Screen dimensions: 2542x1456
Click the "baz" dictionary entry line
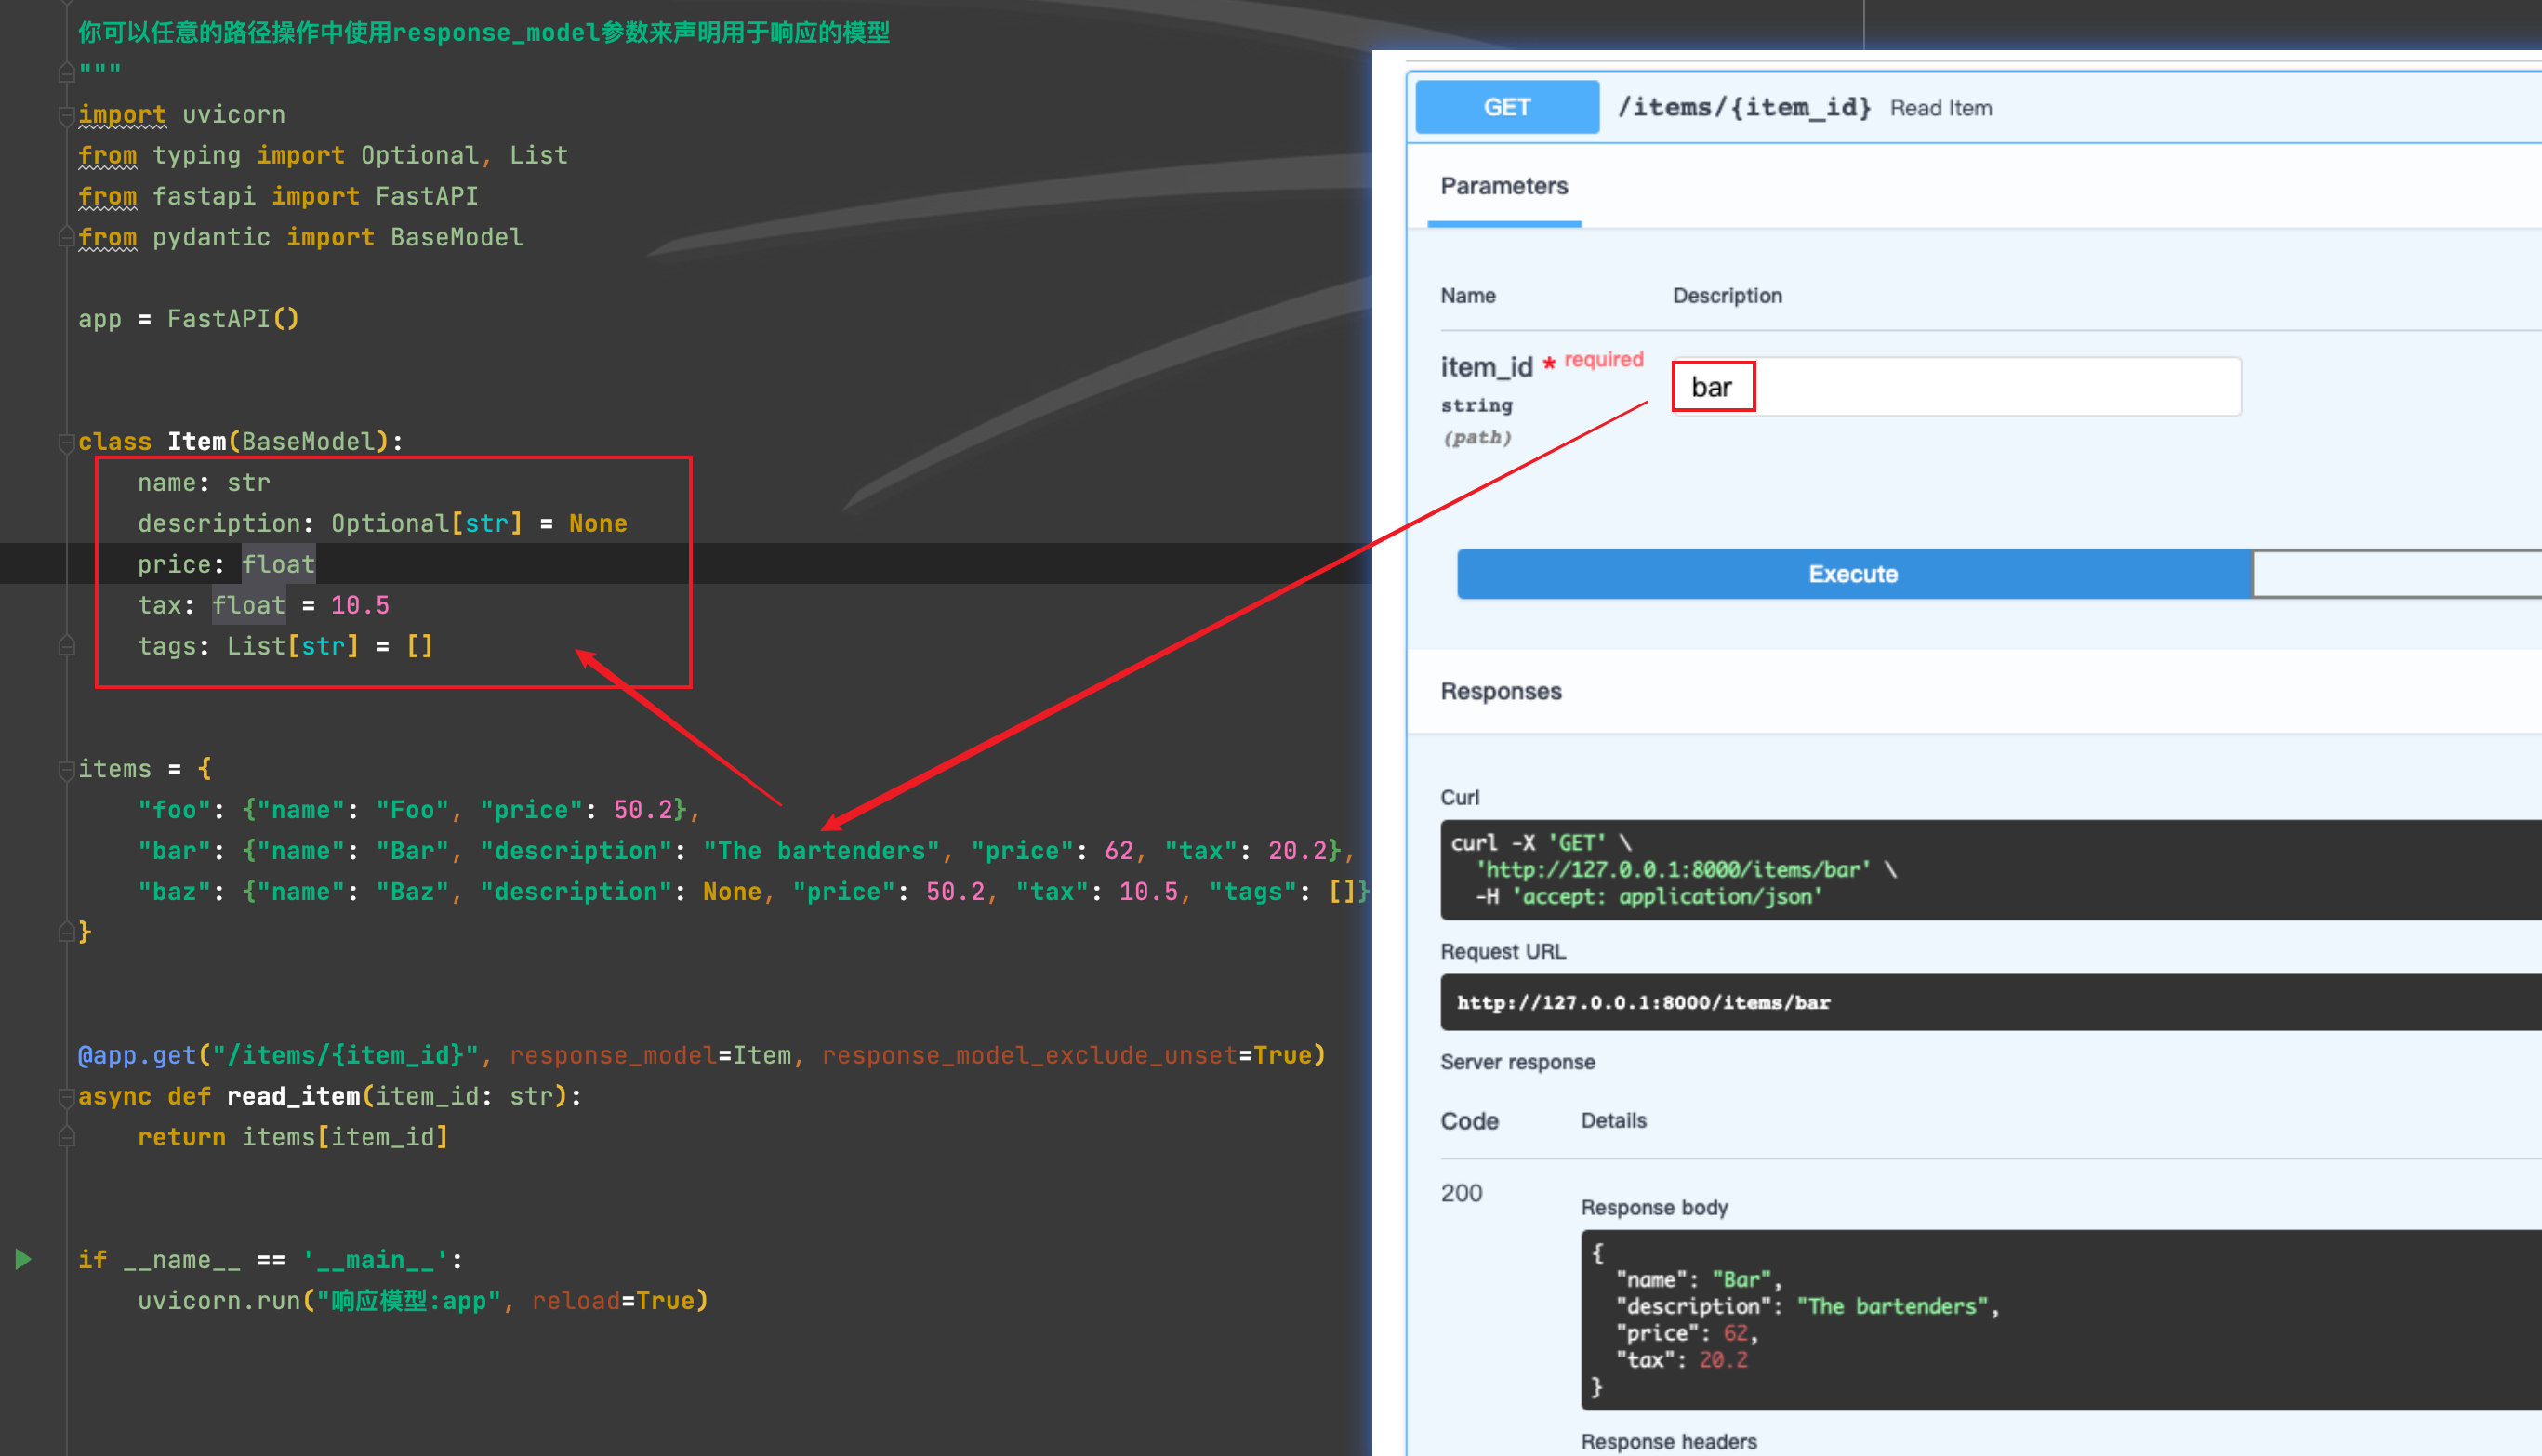pyautogui.click(x=754, y=892)
